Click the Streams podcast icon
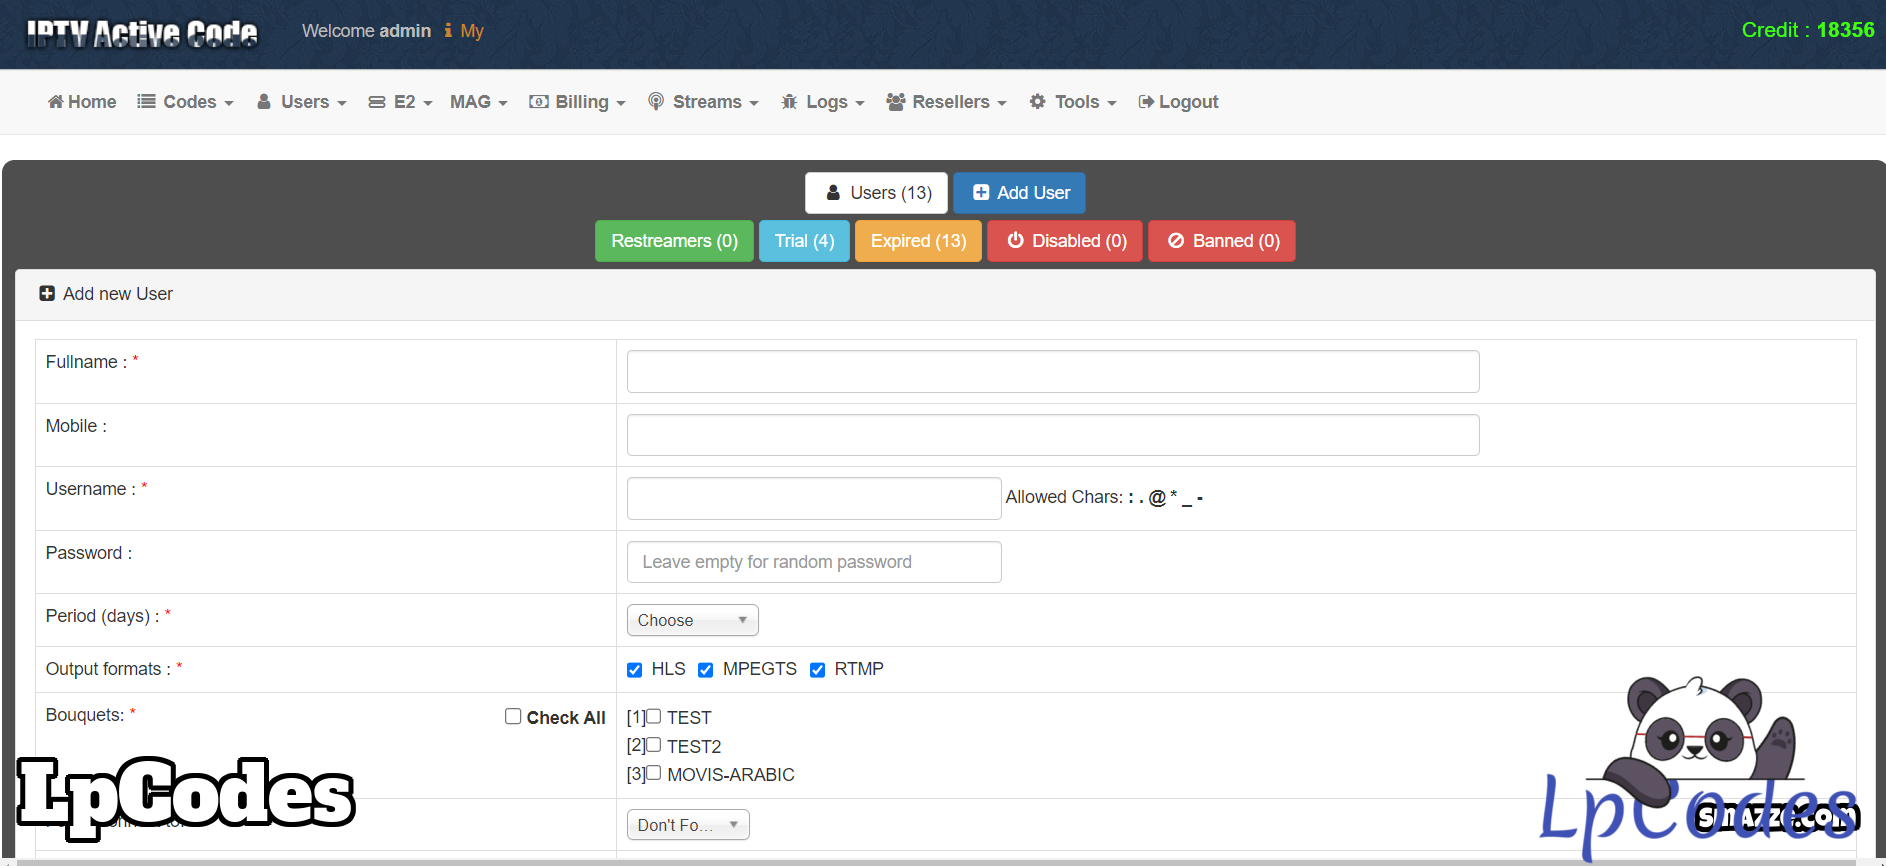The width and height of the screenshot is (1886, 866). [656, 102]
